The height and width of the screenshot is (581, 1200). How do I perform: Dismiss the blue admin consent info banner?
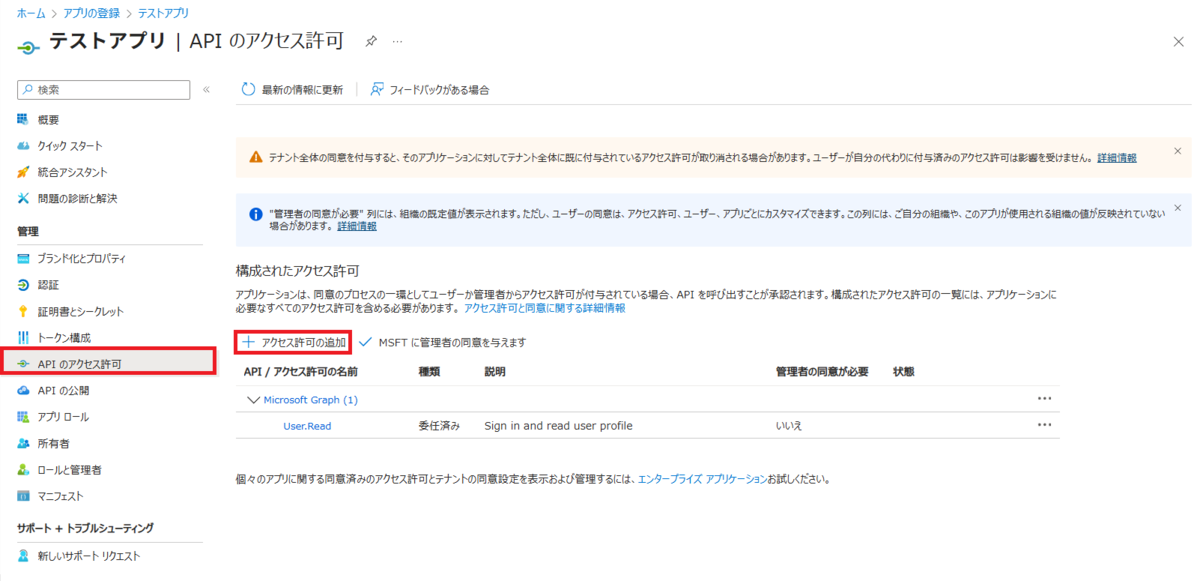1176,208
